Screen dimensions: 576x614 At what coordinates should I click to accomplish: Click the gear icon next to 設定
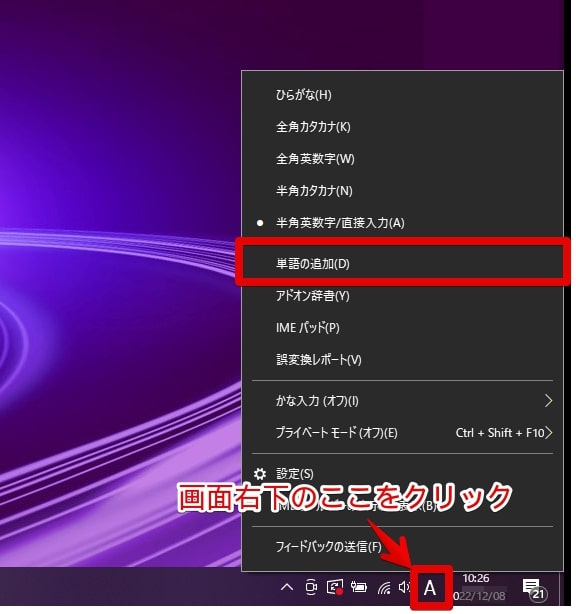click(x=260, y=474)
